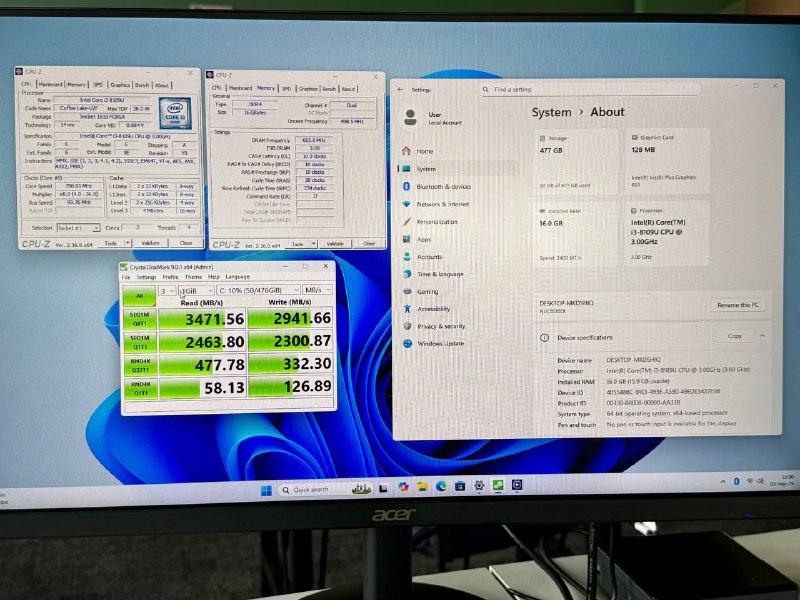Click Validate in left CPU-Z window
This screenshot has width=800, height=600.
coord(150,243)
